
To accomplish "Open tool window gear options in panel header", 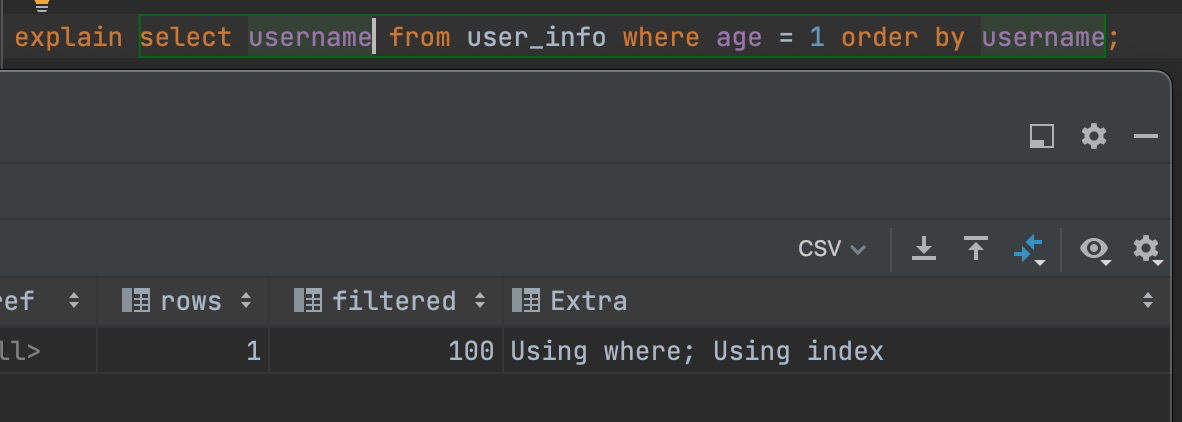I will coord(1094,136).
